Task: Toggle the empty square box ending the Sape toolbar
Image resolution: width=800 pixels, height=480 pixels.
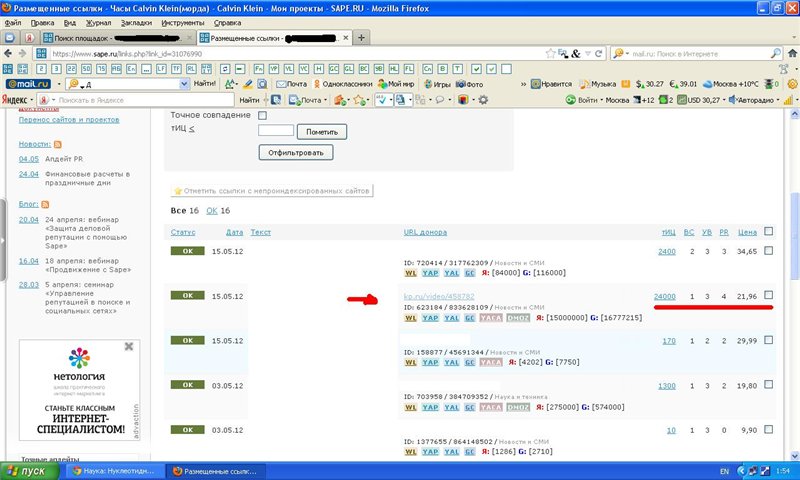Action: 506,69
